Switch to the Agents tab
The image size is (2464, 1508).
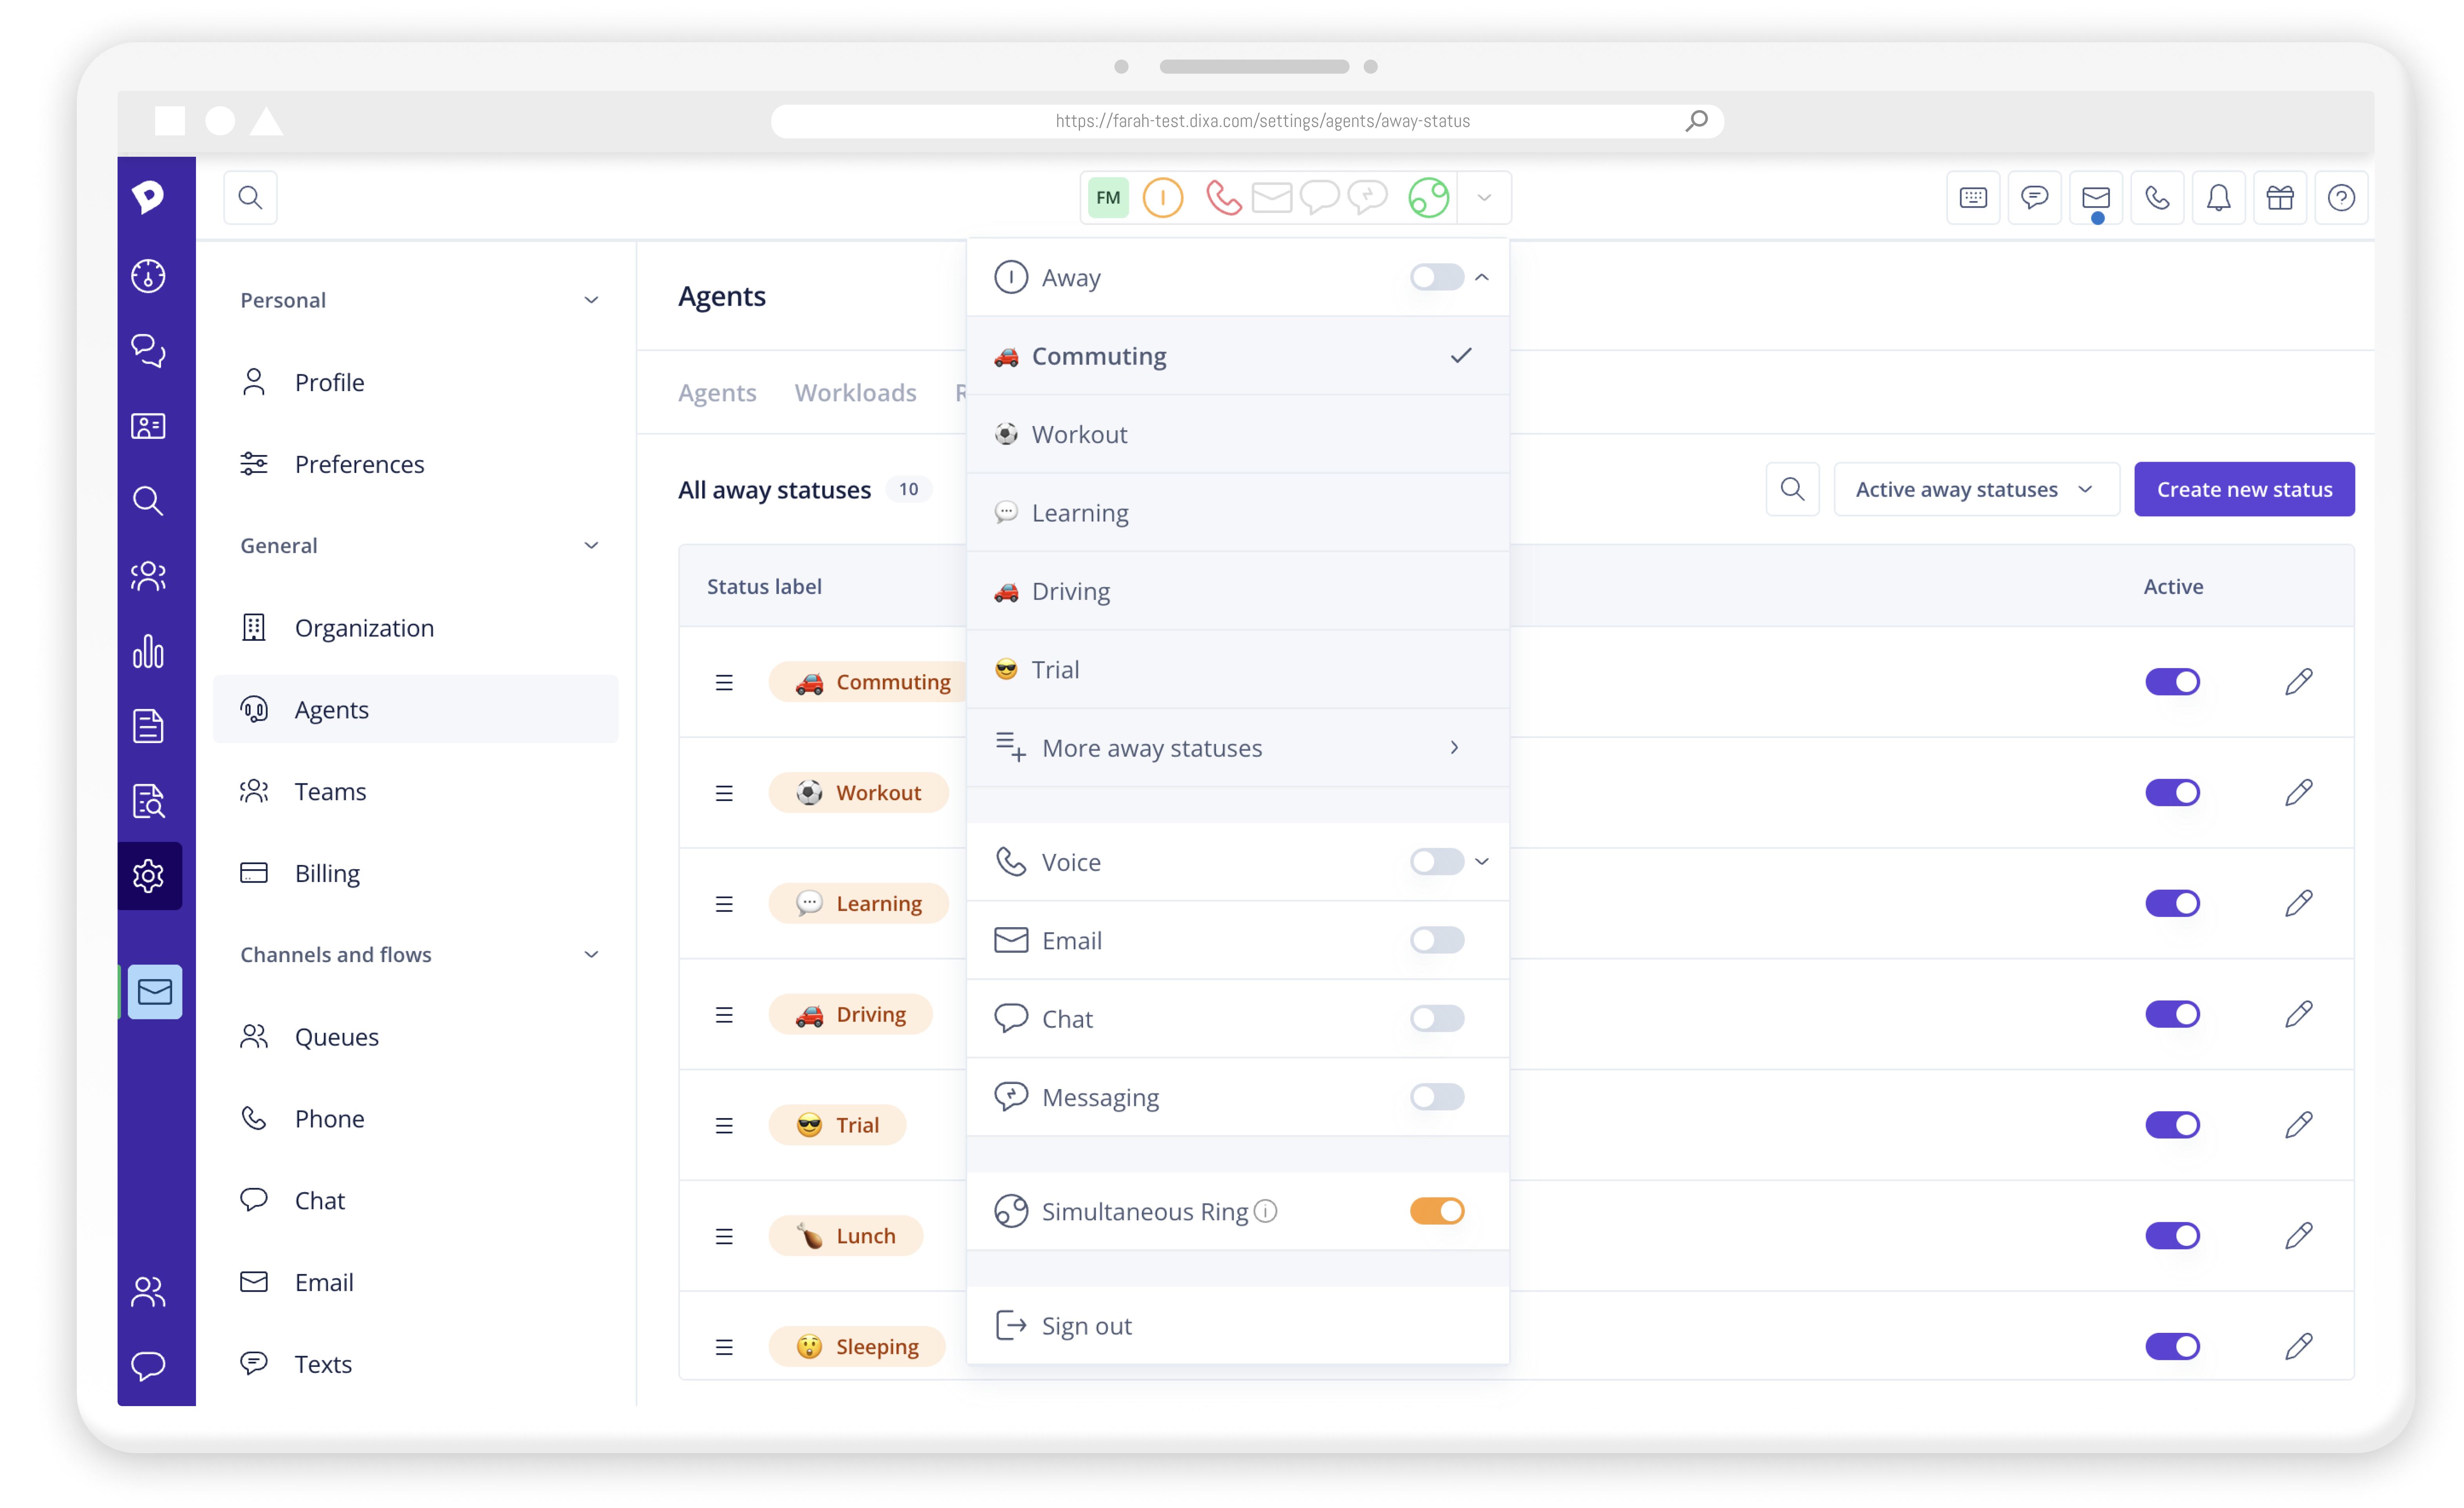coord(717,393)
